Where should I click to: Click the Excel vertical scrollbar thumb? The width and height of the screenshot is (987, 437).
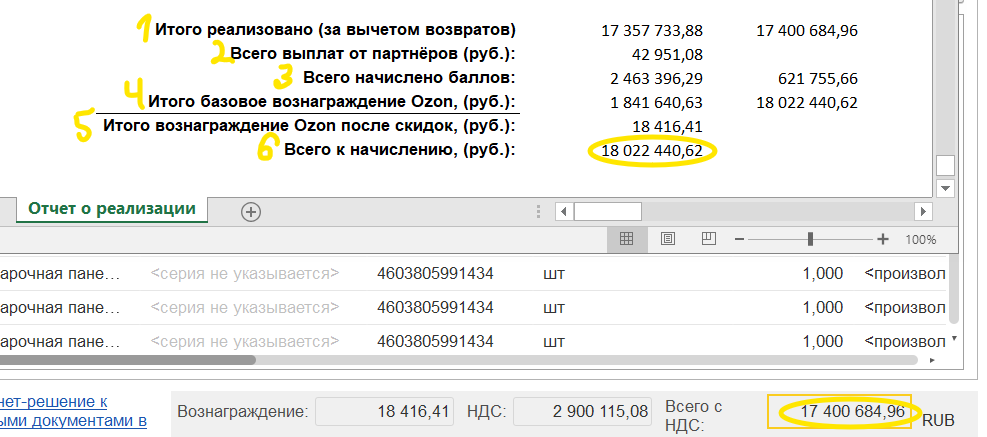pos(945,166)
